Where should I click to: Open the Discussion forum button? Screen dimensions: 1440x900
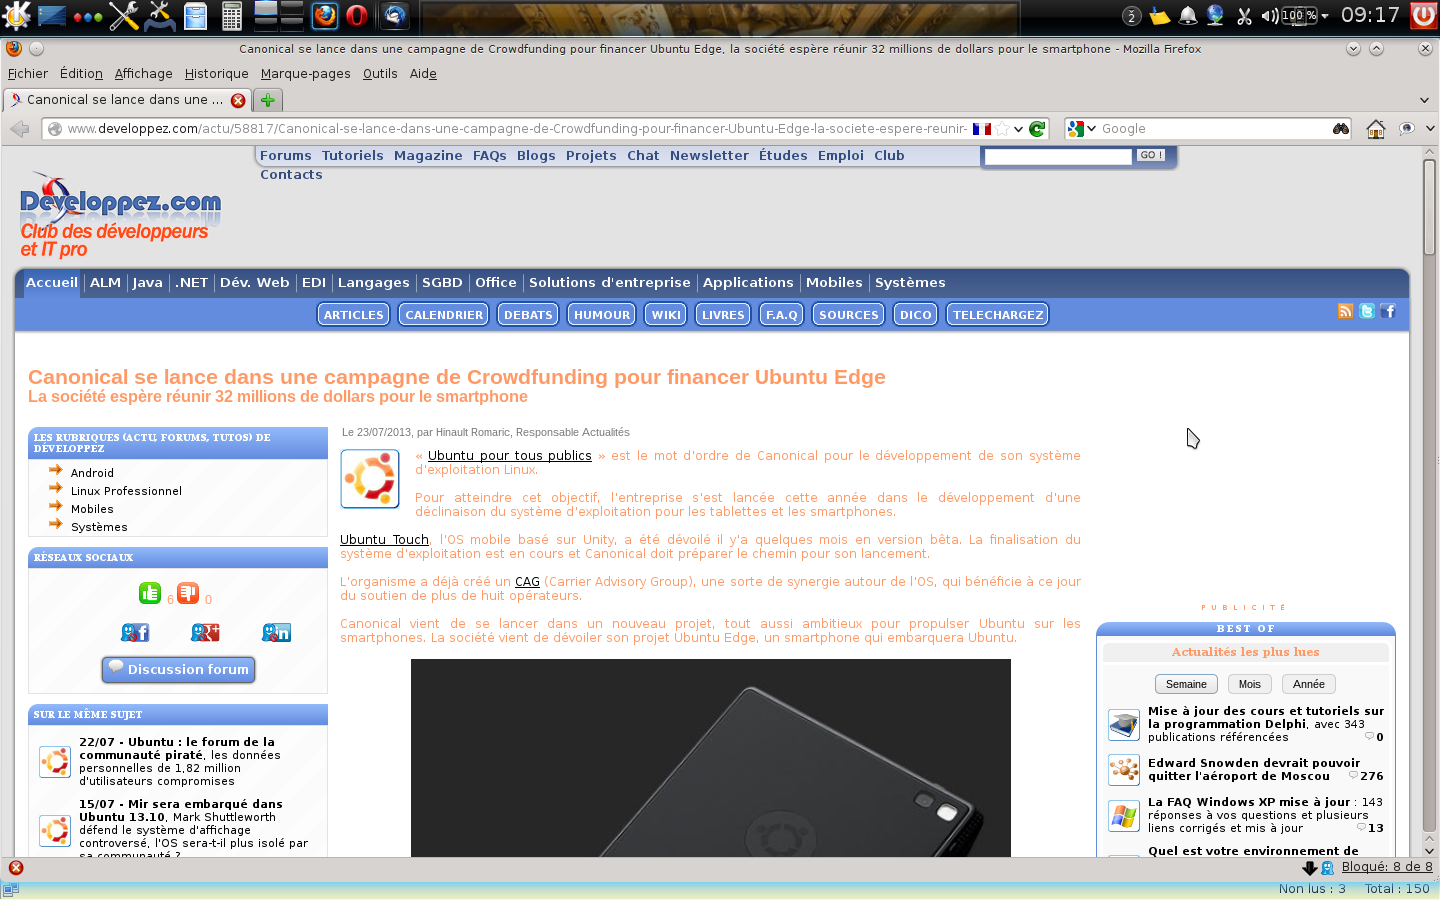178,669
